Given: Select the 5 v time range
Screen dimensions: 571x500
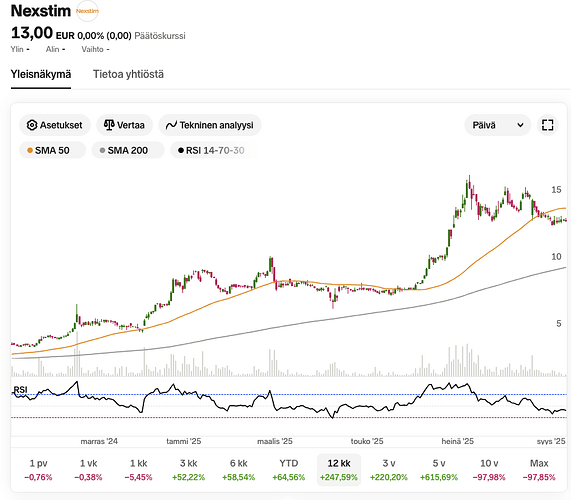Looking at the screenshot, I should [x=439, y=469].
